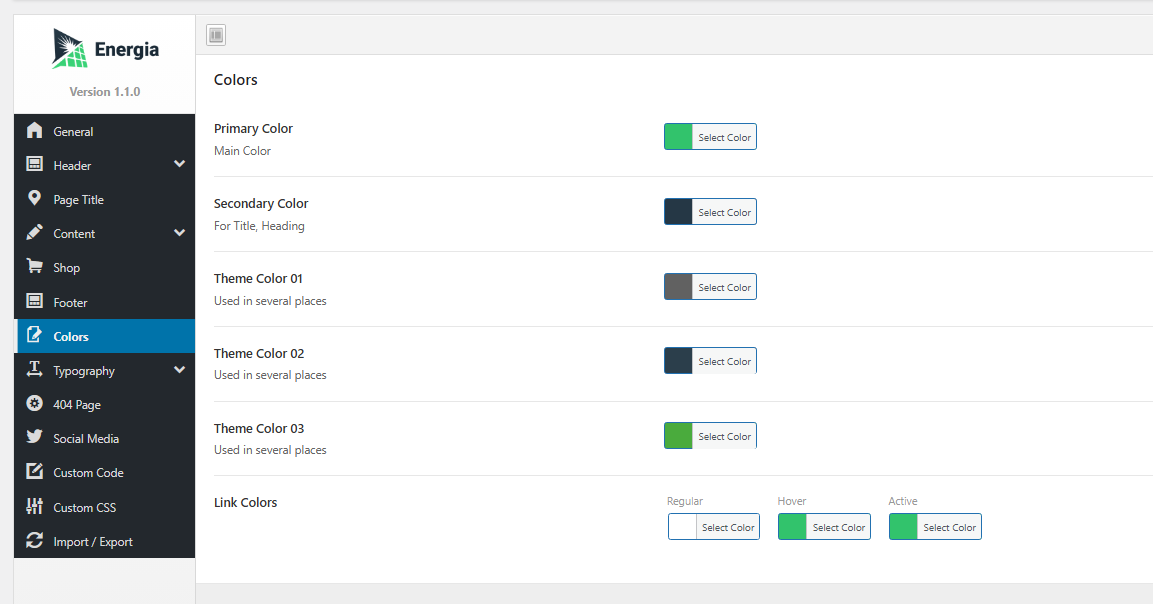Click the General home icon
This screenshot has width=1153, height=604.
[x=34, y=130]
